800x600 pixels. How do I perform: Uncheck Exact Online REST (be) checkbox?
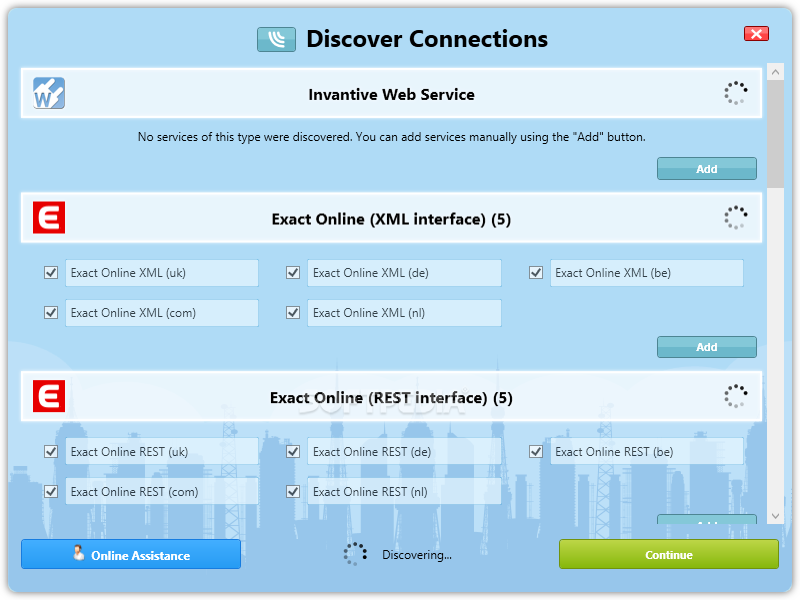[x=536, y=452]
